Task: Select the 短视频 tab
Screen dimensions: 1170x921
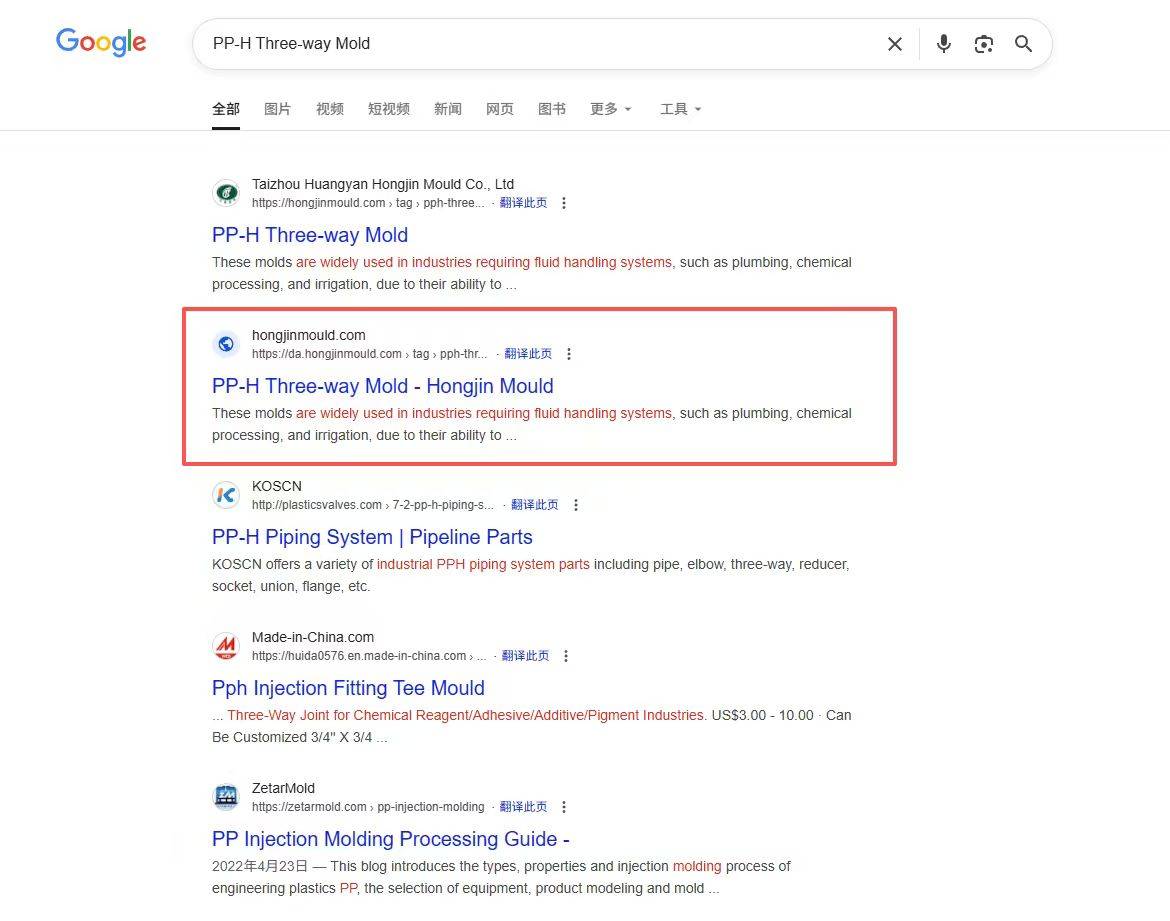Action: (x=388, y=109)
